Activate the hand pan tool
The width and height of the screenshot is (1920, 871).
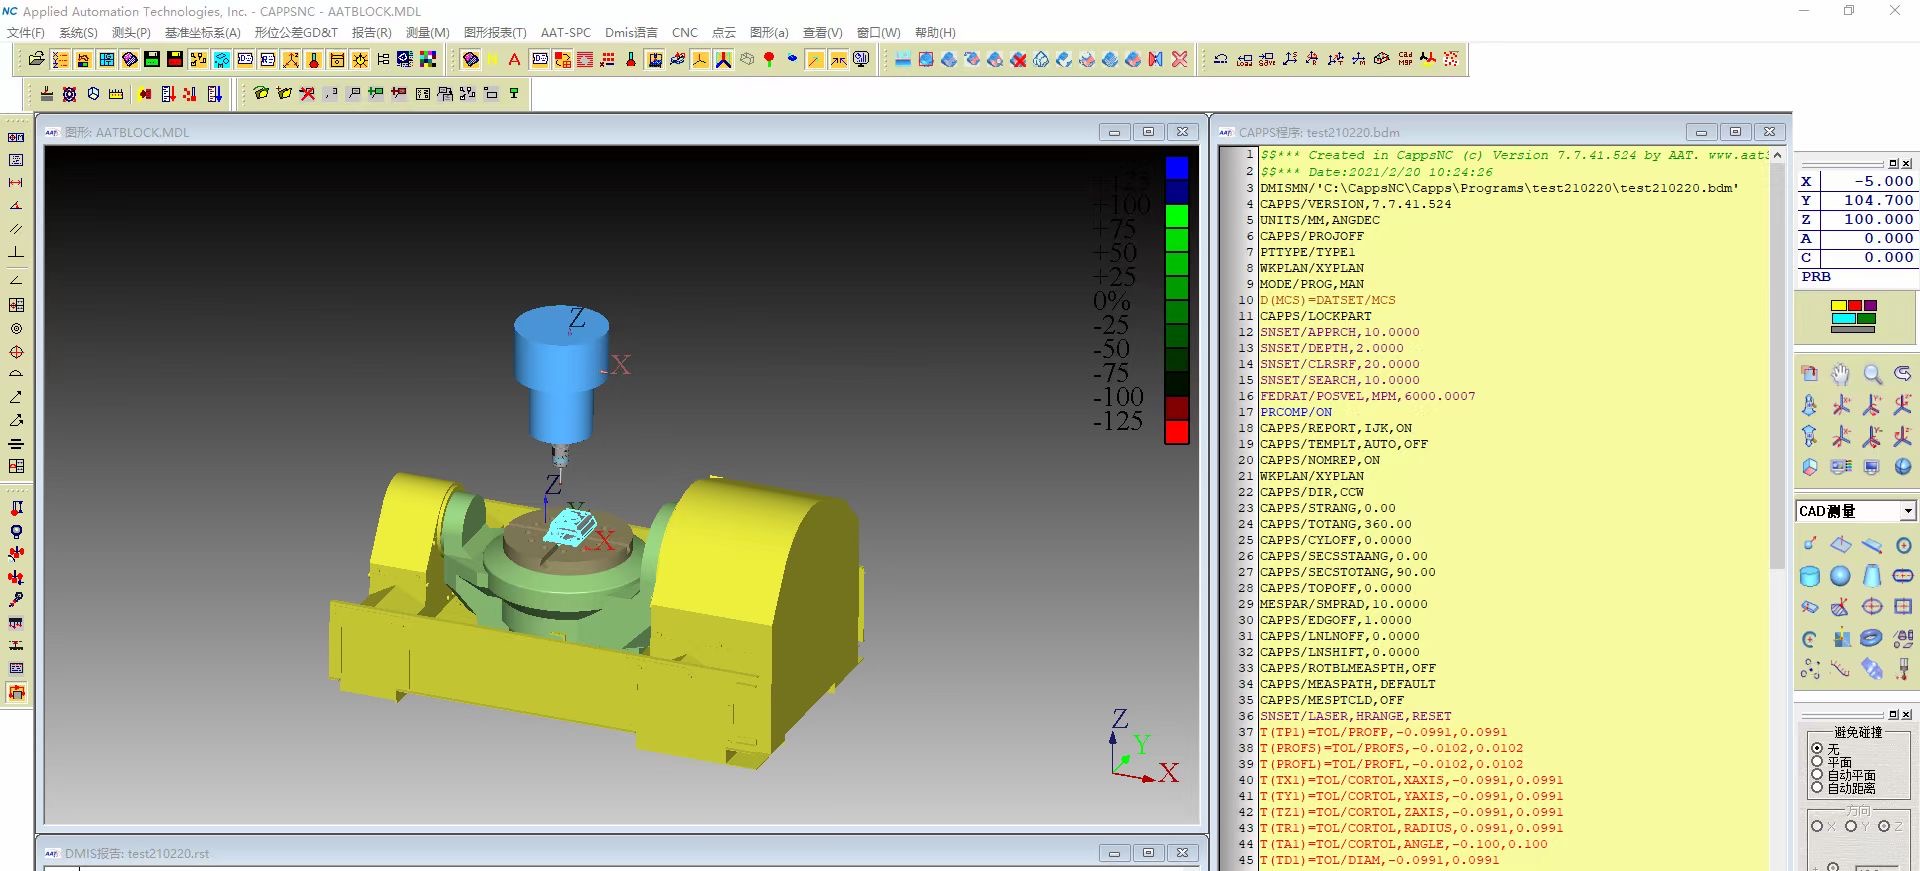(1841, 374)
